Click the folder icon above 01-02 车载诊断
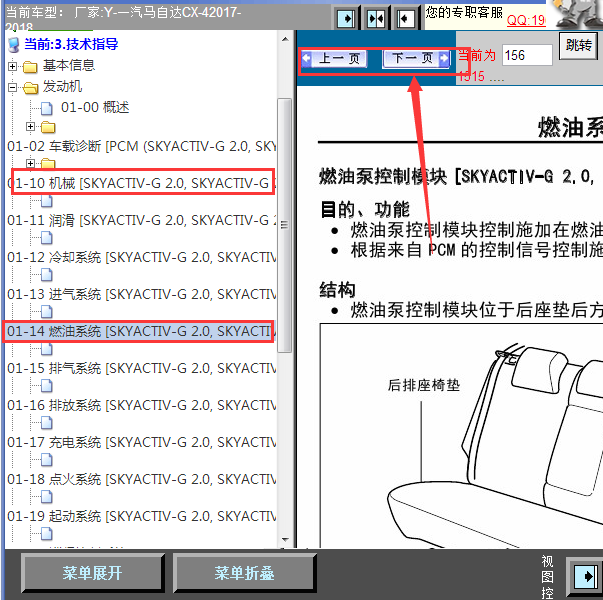The image size is (603, 600). [48, 127]
